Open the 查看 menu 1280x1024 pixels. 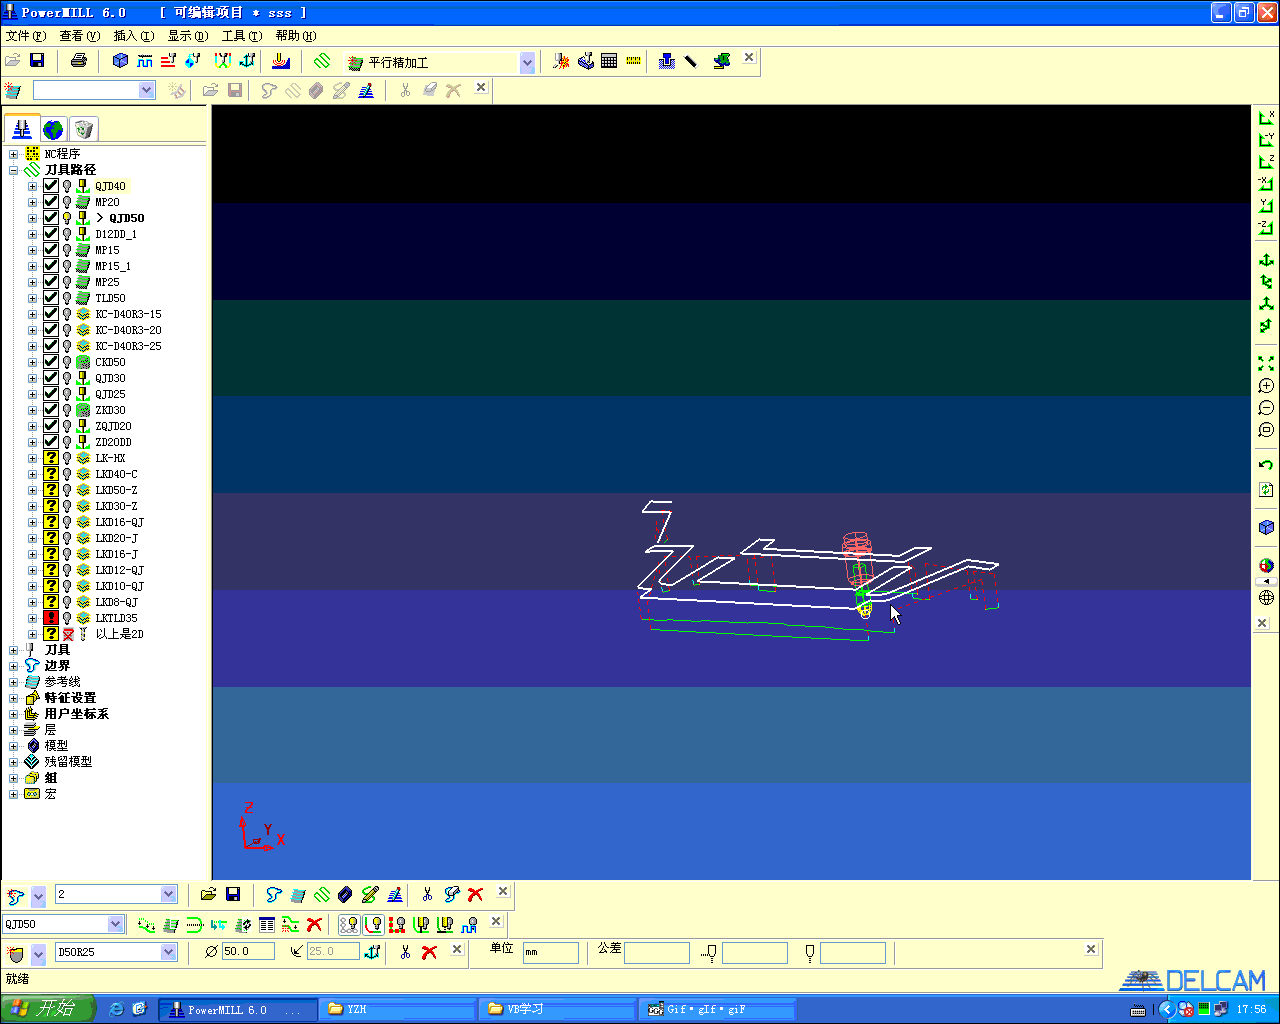click(79, 36)
